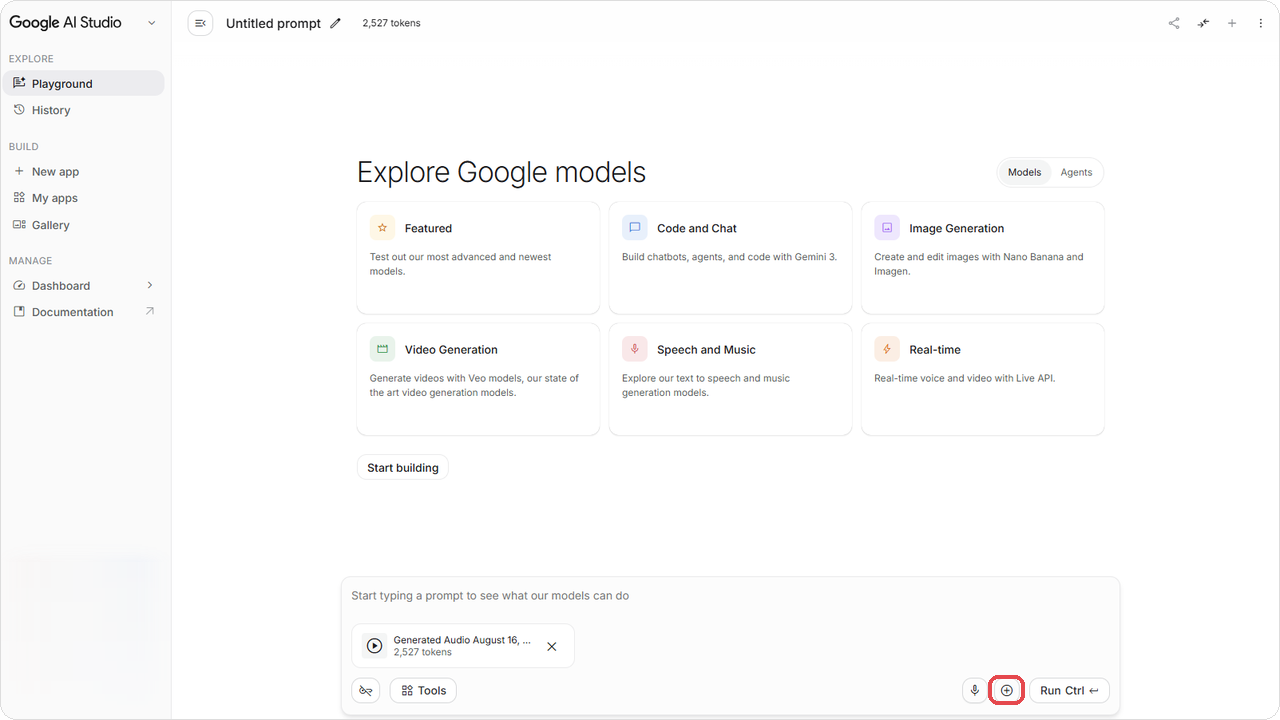
Task: Expand the Google AI Studio dropdown chevron
Action: (x=152, y=23)
